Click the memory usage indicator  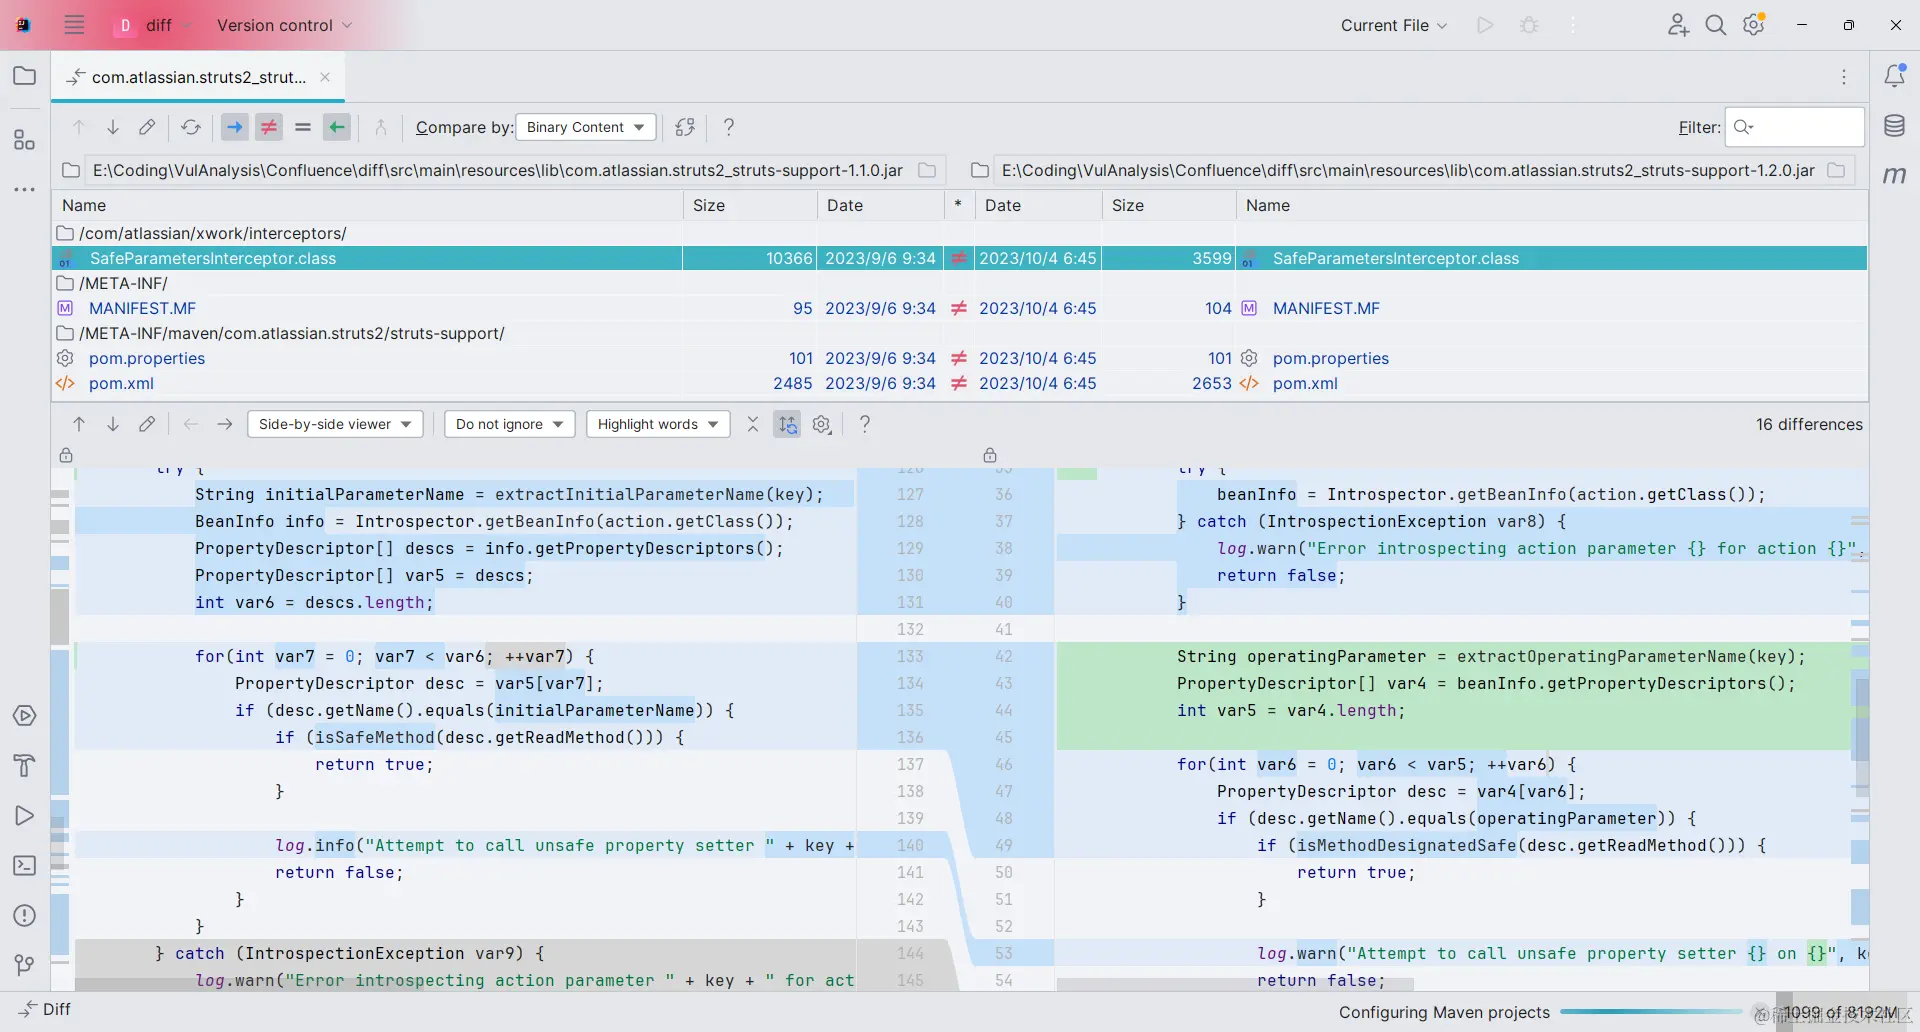click(x=1841, y=1012)
